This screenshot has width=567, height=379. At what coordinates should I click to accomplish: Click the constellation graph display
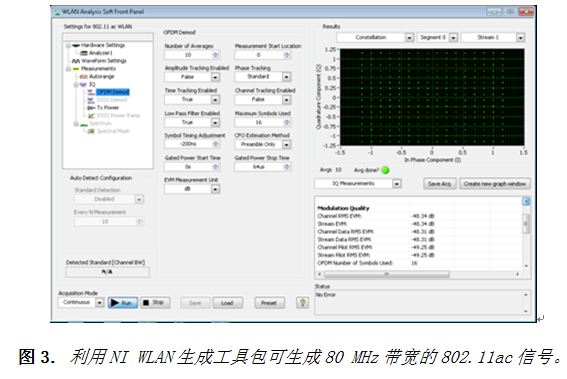[432, 97]
